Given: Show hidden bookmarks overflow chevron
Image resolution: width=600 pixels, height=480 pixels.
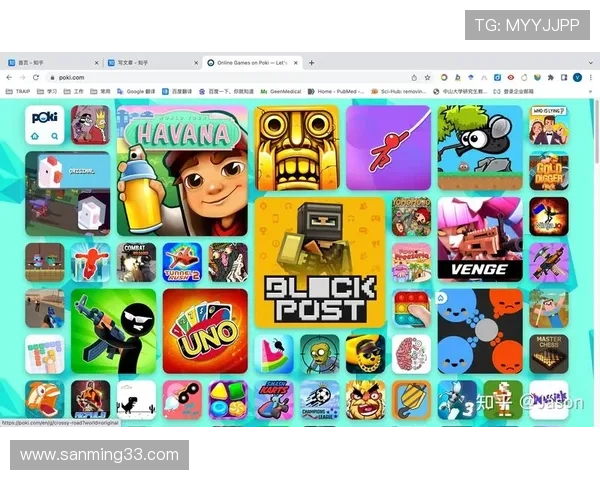Looking at the screenshot, I should click(x=590, y=91).
